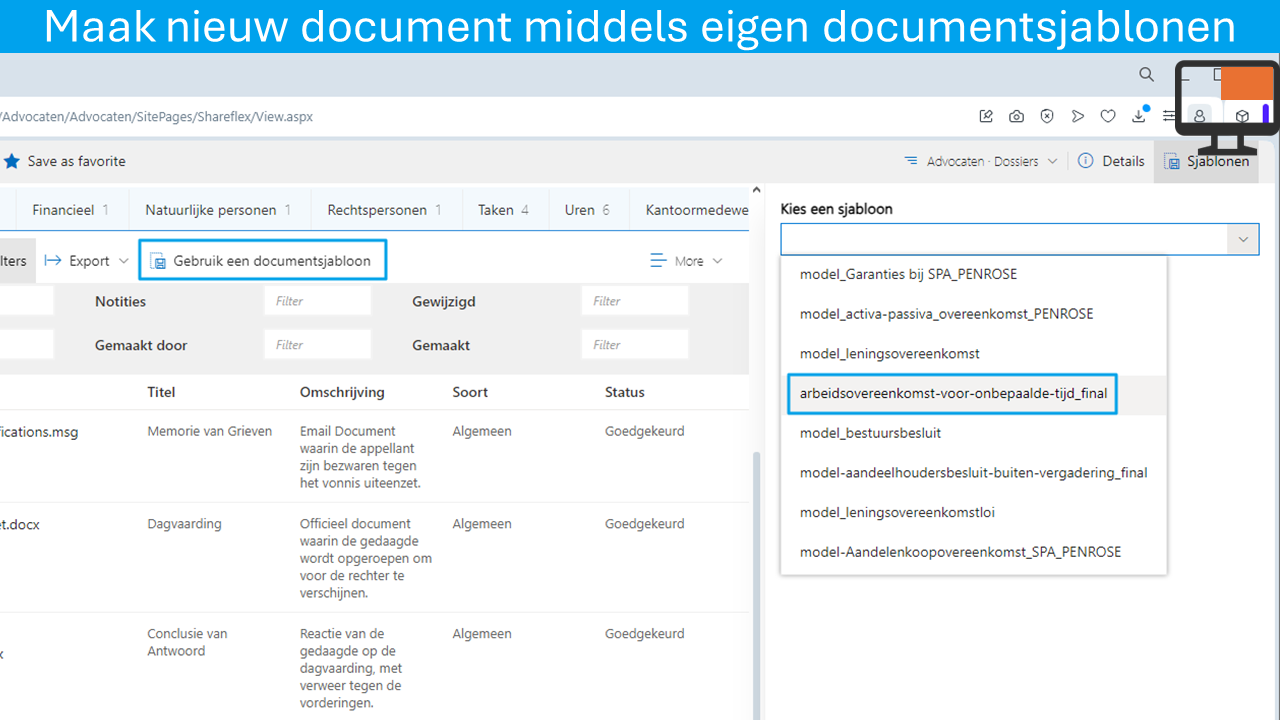Click the Notities filter input
Viewport: 1280px width, 720px height.
pos(317,301)
